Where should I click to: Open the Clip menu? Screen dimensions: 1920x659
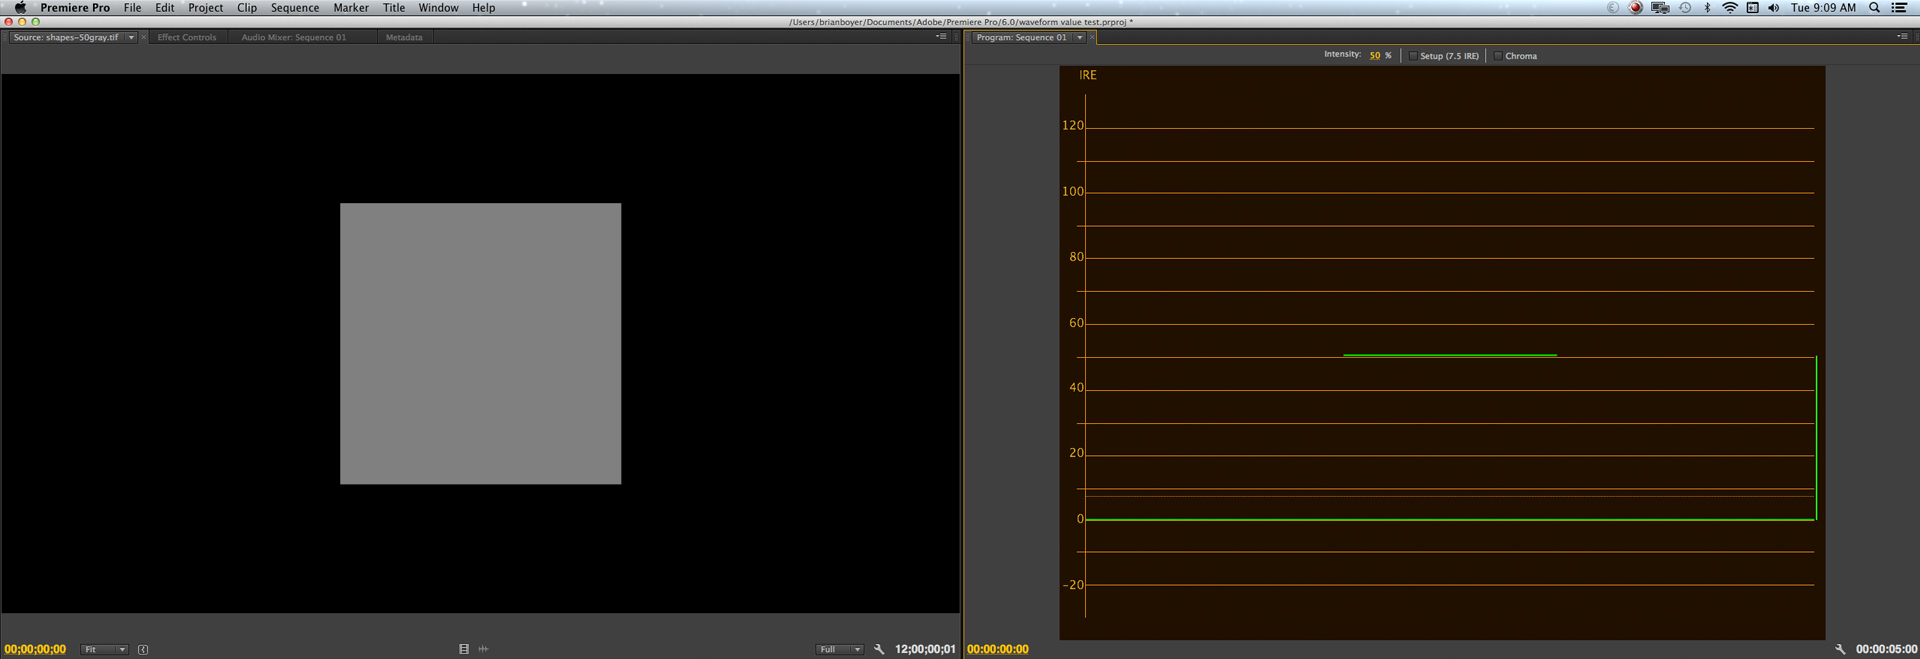click(247, 8)
